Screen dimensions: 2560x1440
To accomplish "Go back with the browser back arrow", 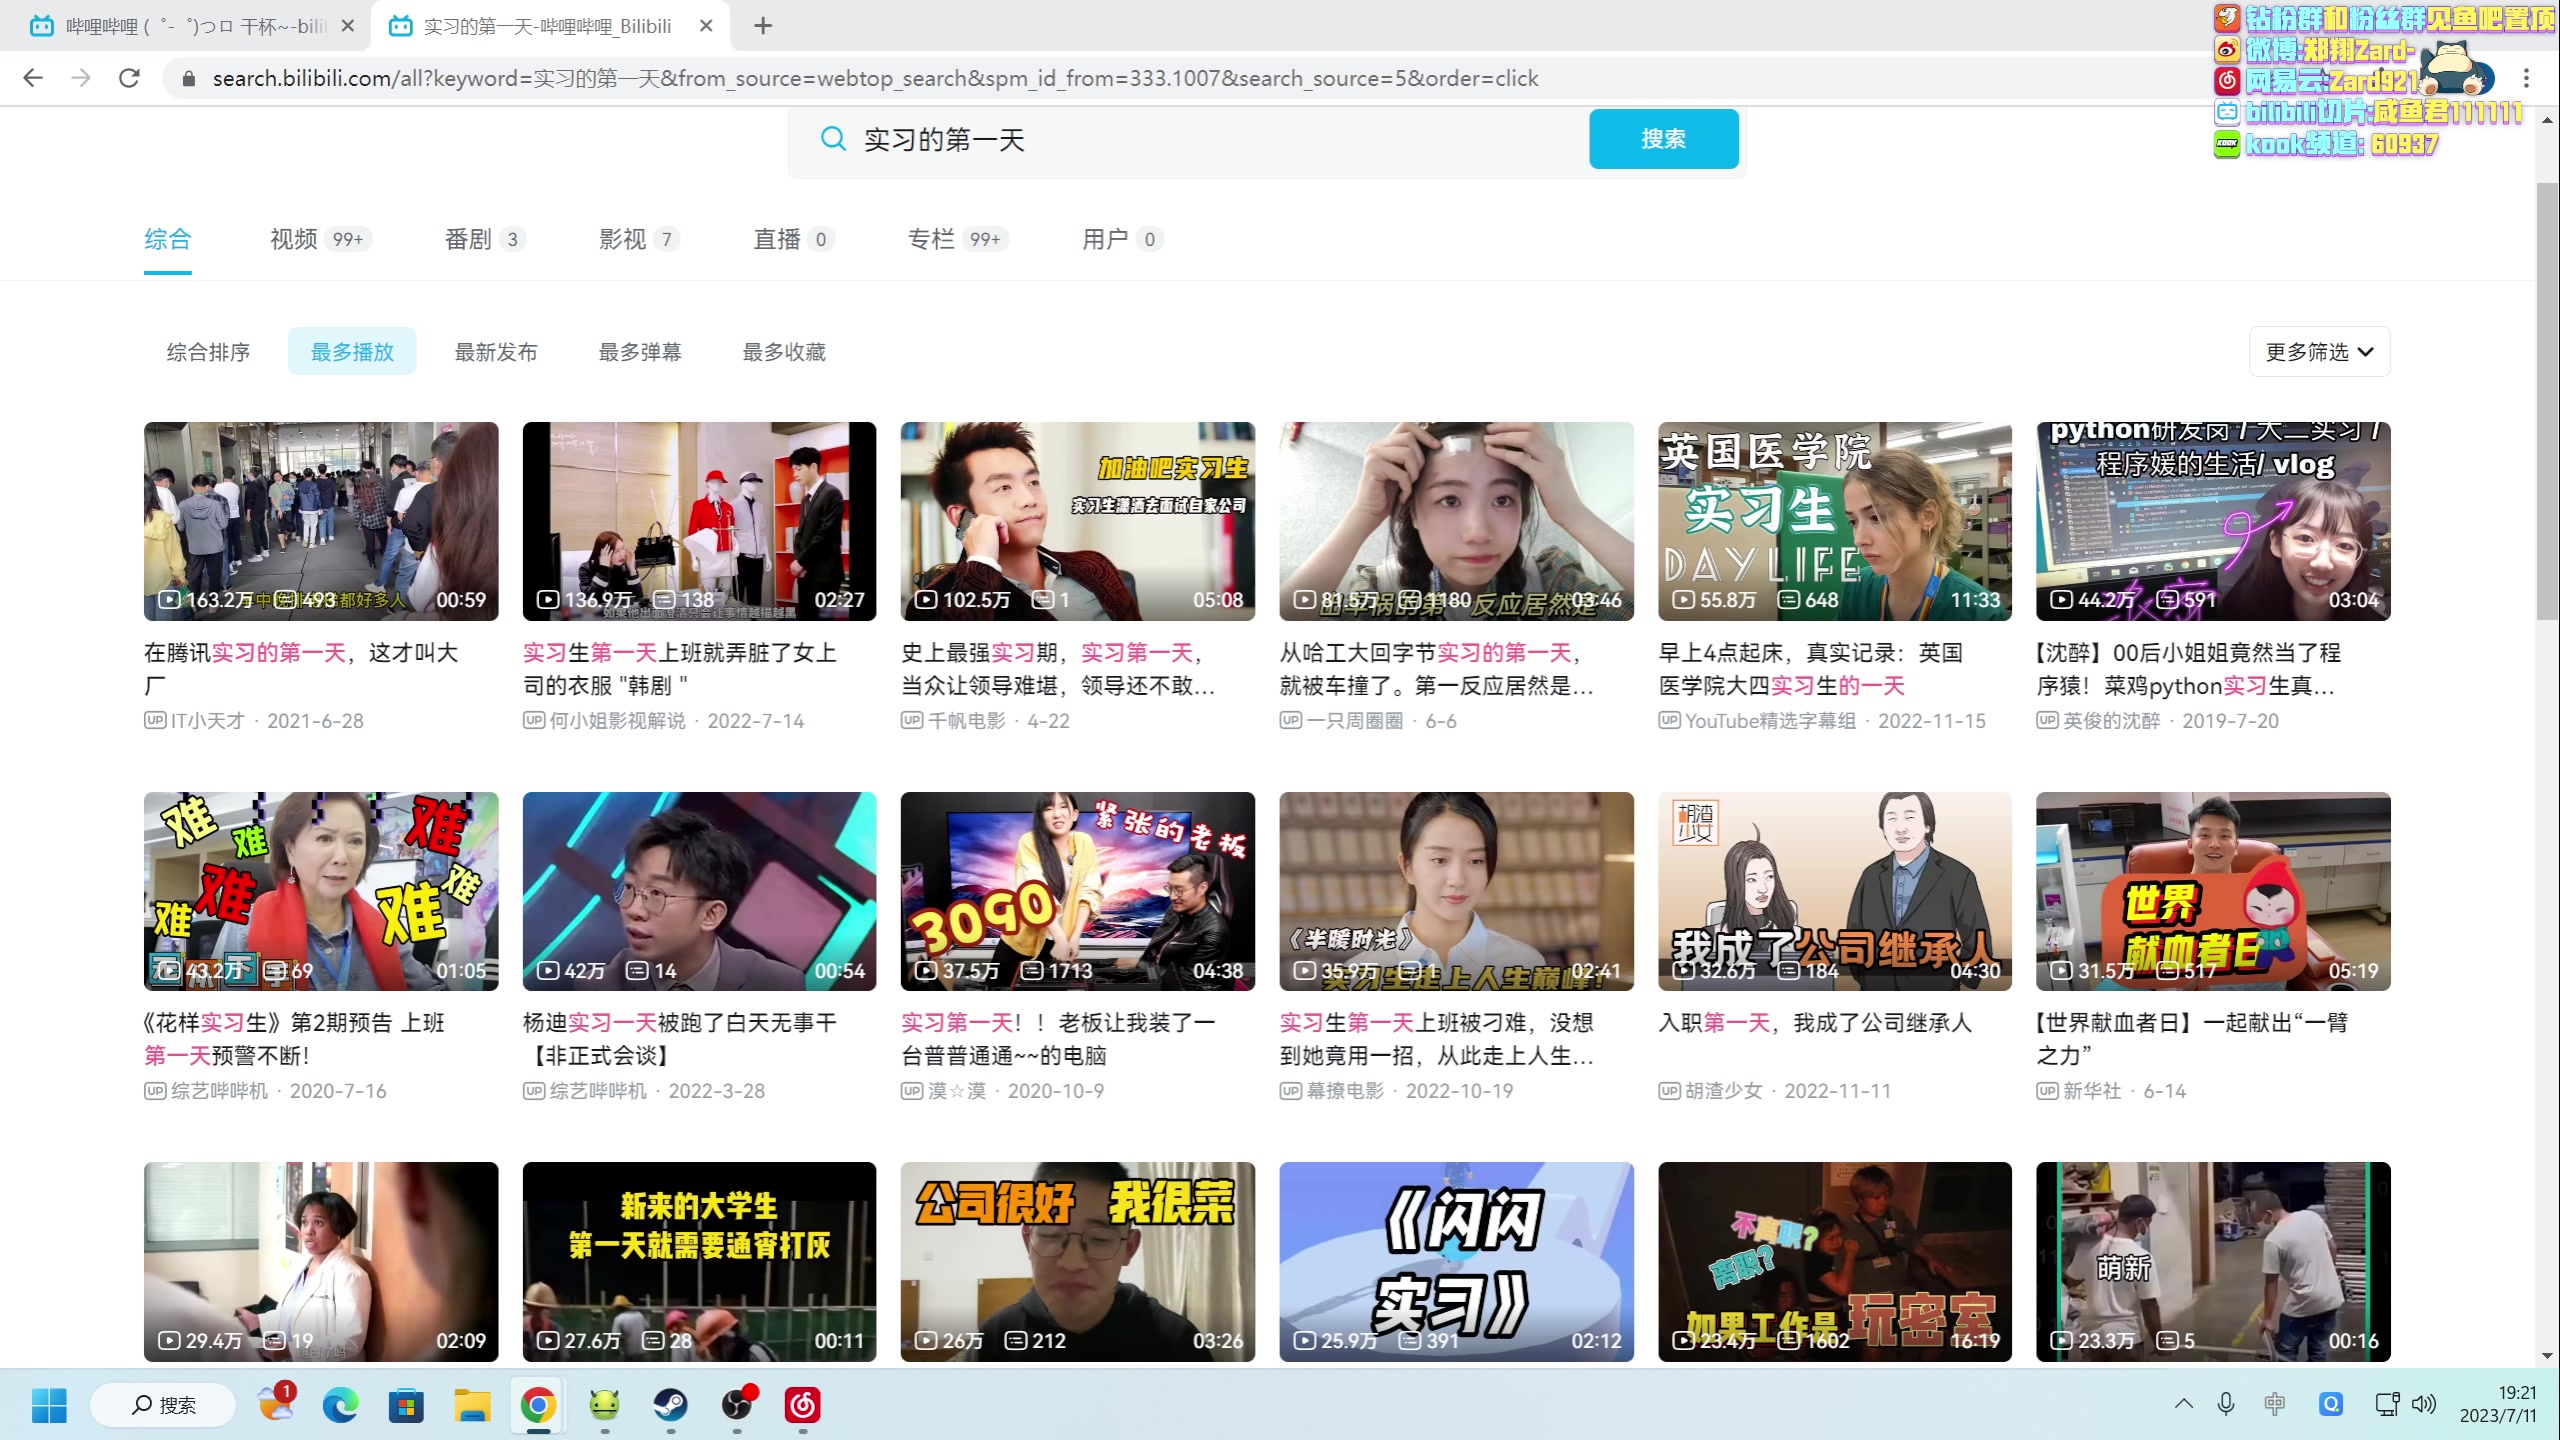I will [33, 78].
